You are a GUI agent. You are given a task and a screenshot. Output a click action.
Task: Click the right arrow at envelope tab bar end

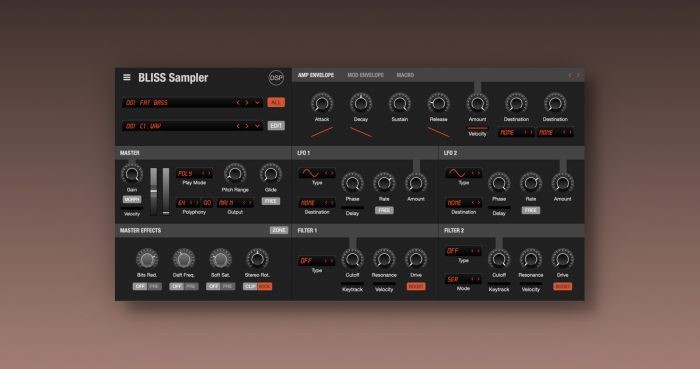point(578,75)
